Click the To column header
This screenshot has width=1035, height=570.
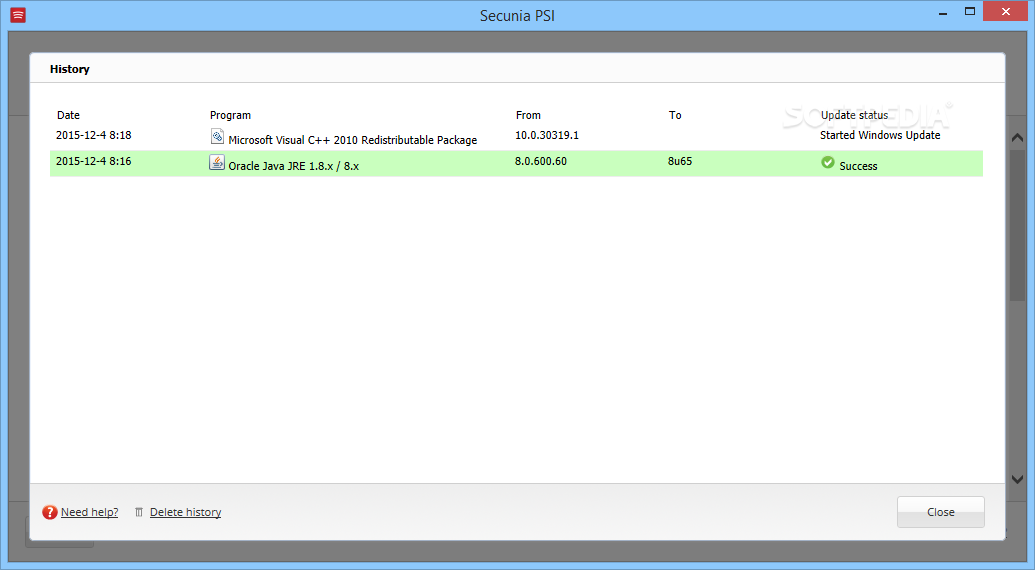click(675, 115)
